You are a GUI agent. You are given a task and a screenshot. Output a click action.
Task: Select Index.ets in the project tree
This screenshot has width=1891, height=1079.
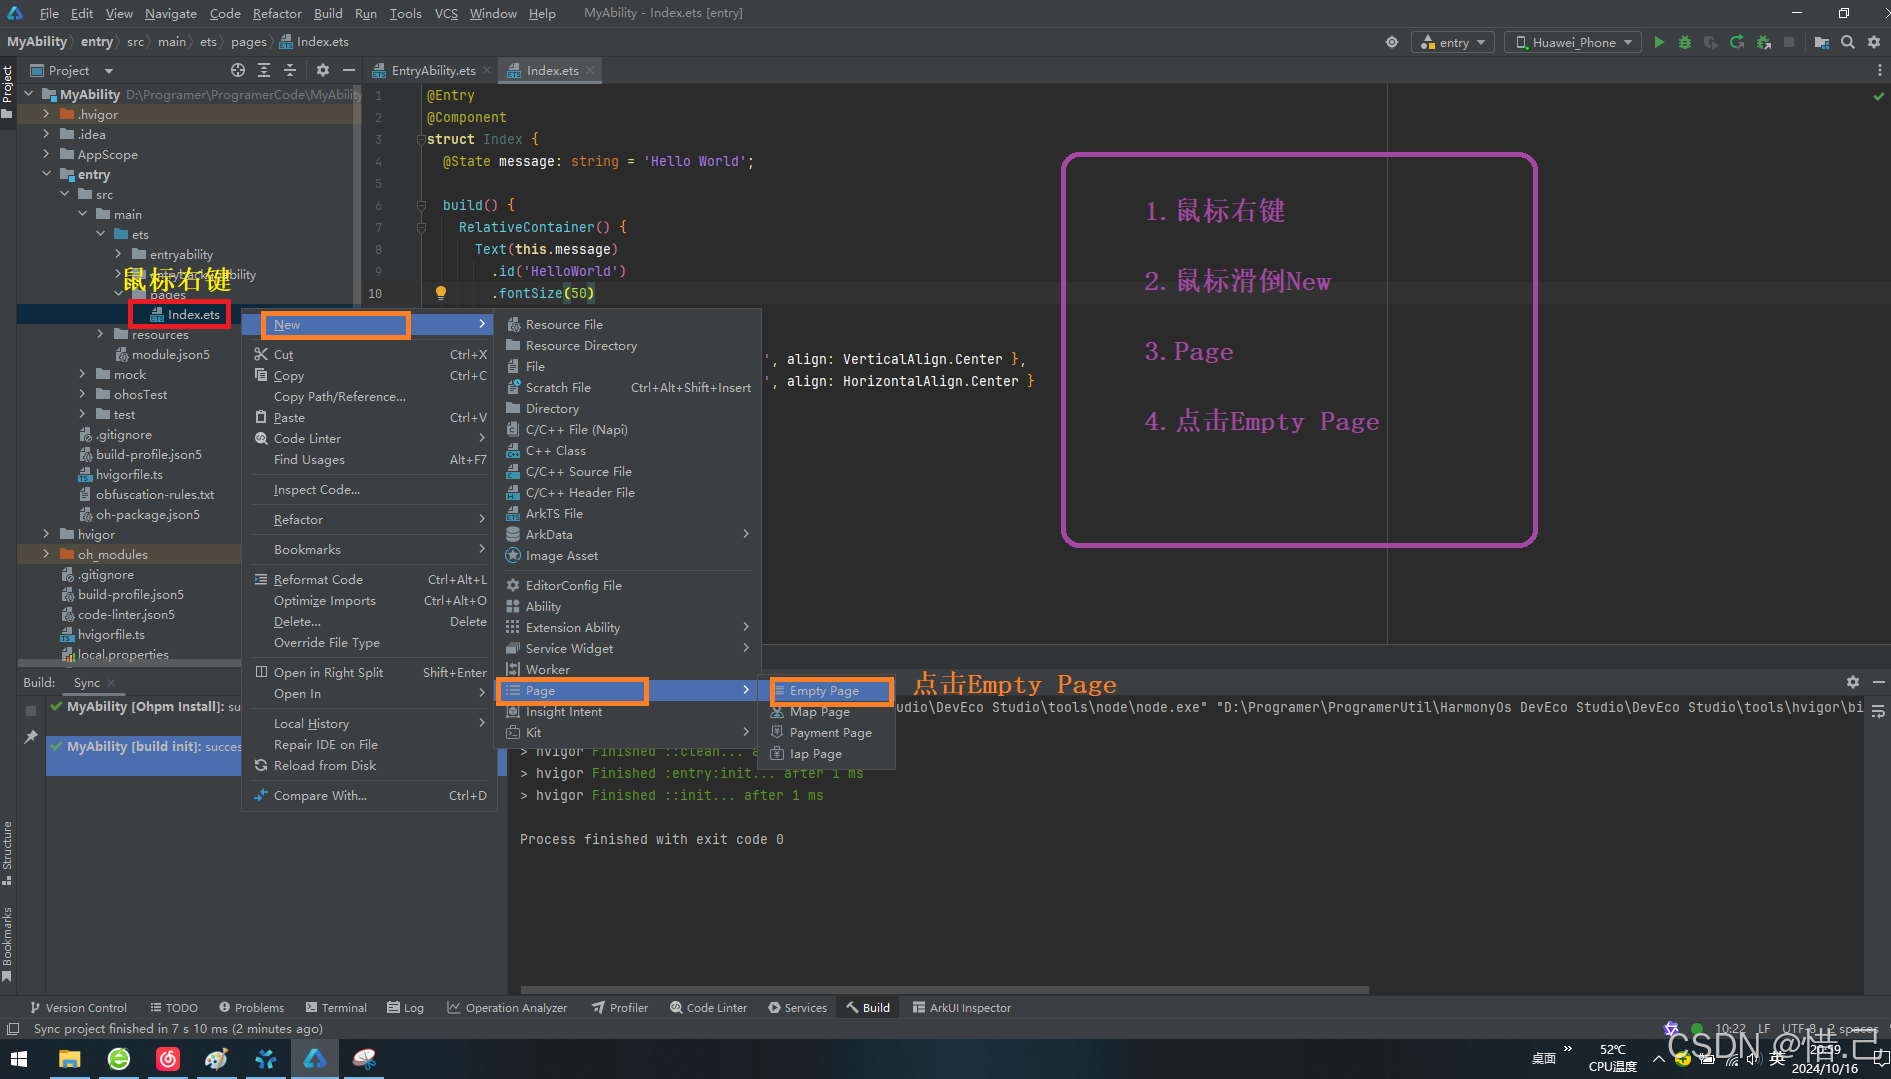point(185,314)
